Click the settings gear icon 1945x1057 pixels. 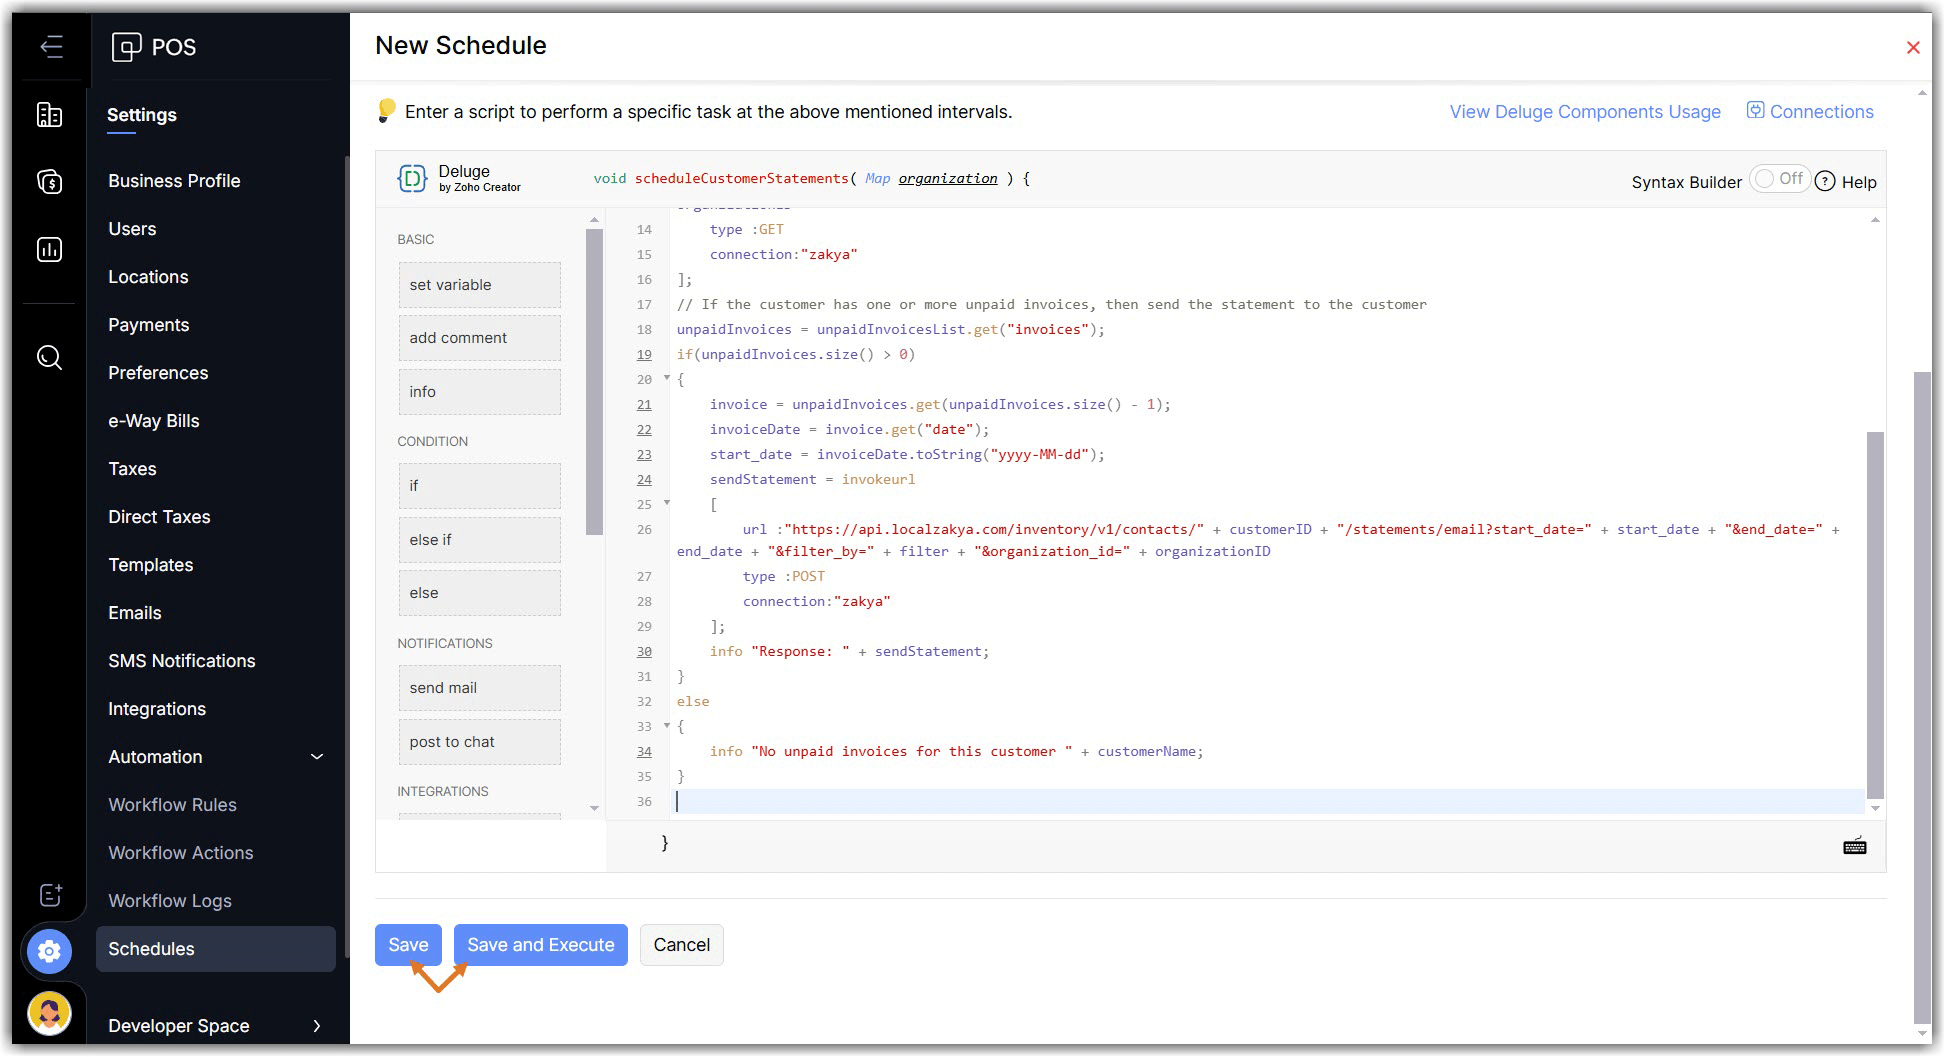[49, 951]
